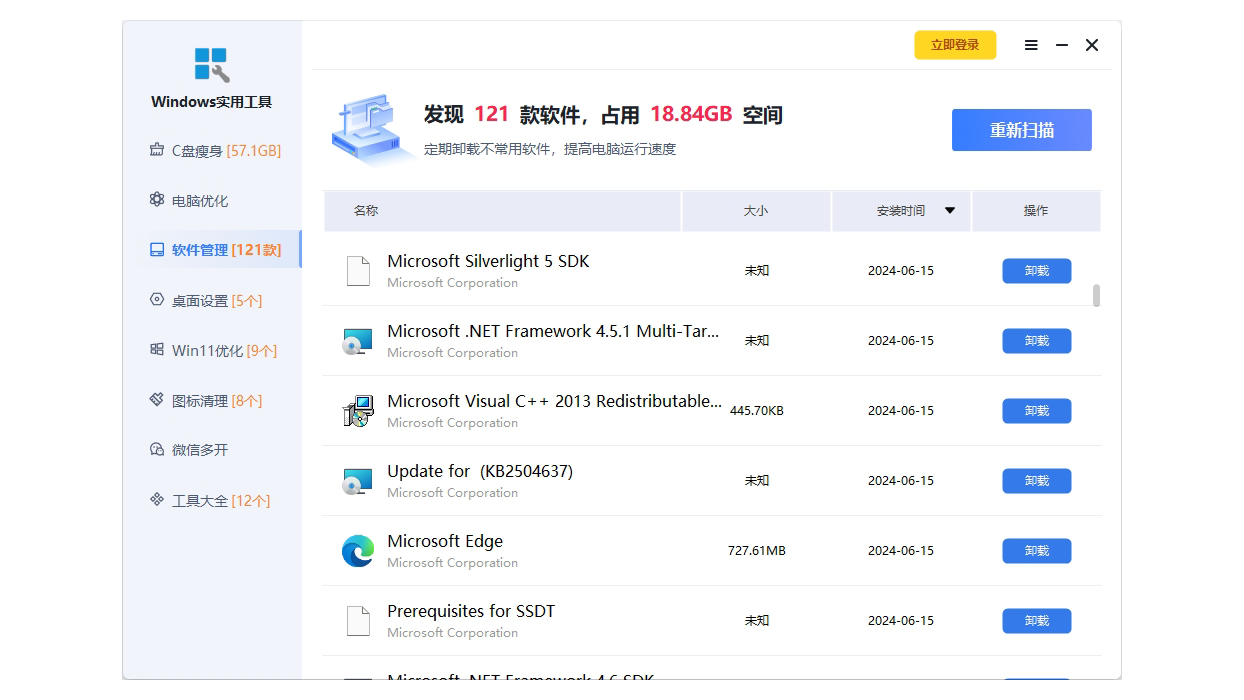The image size is (1244, 700).
Task: Switch to 电脑优化 section
Action: [199, 201]
